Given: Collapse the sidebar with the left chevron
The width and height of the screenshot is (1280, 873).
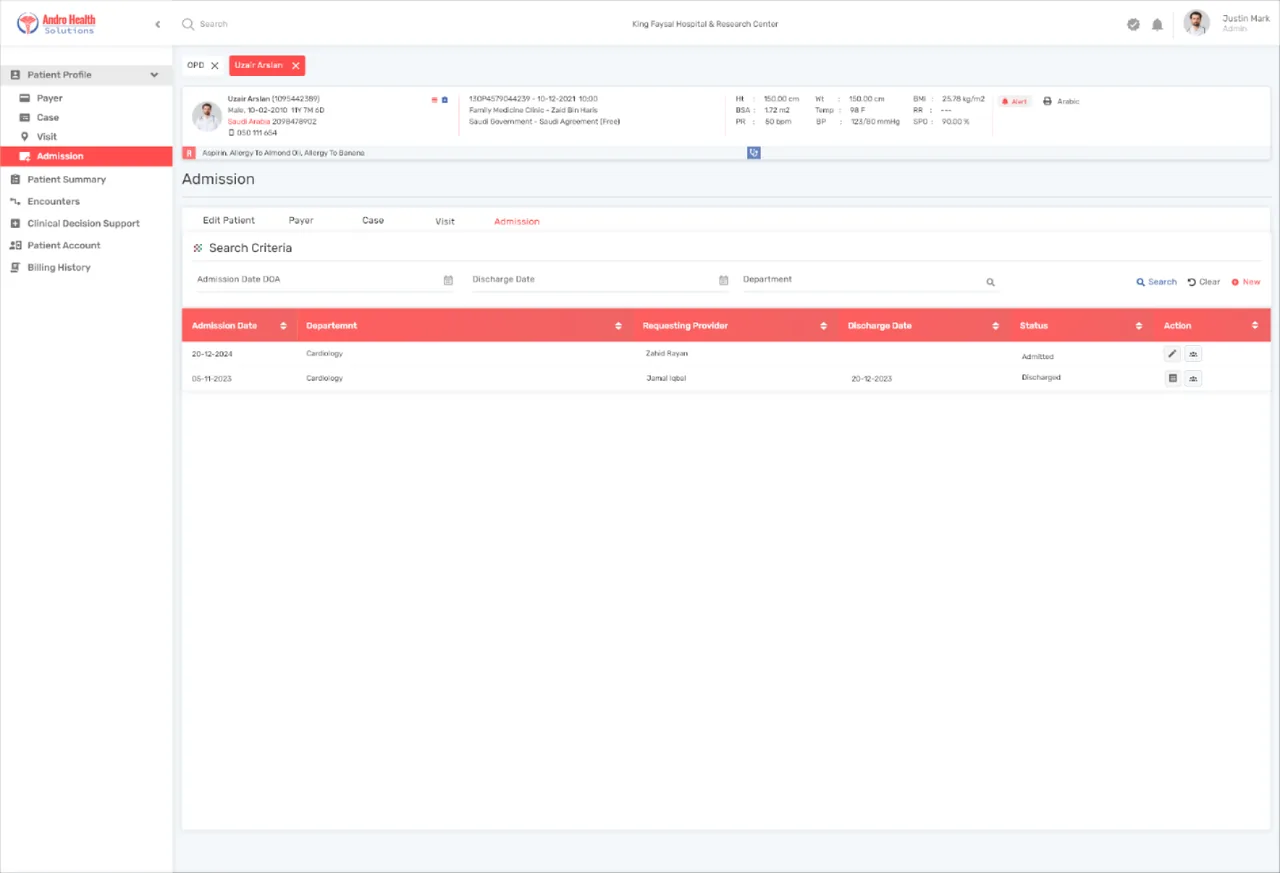Looking at the screenshot, I should [157, 24].
